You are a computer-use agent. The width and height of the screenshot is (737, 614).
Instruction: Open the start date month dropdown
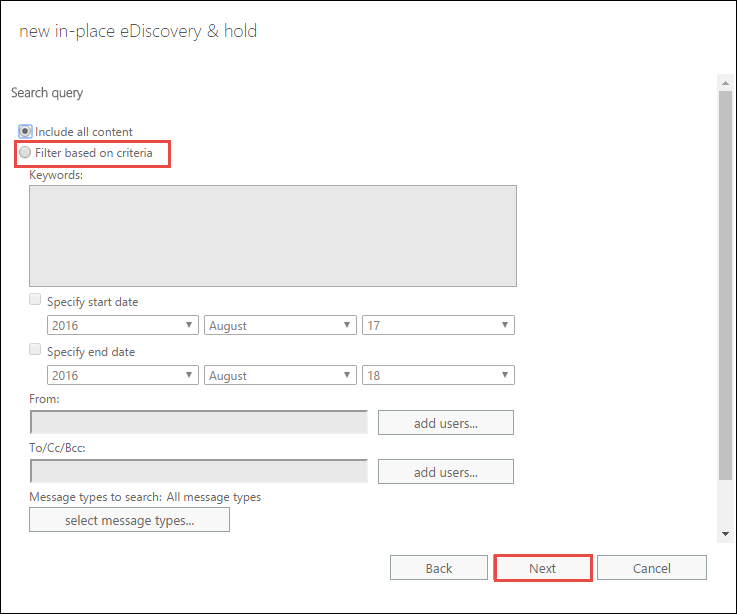point(280,325)
